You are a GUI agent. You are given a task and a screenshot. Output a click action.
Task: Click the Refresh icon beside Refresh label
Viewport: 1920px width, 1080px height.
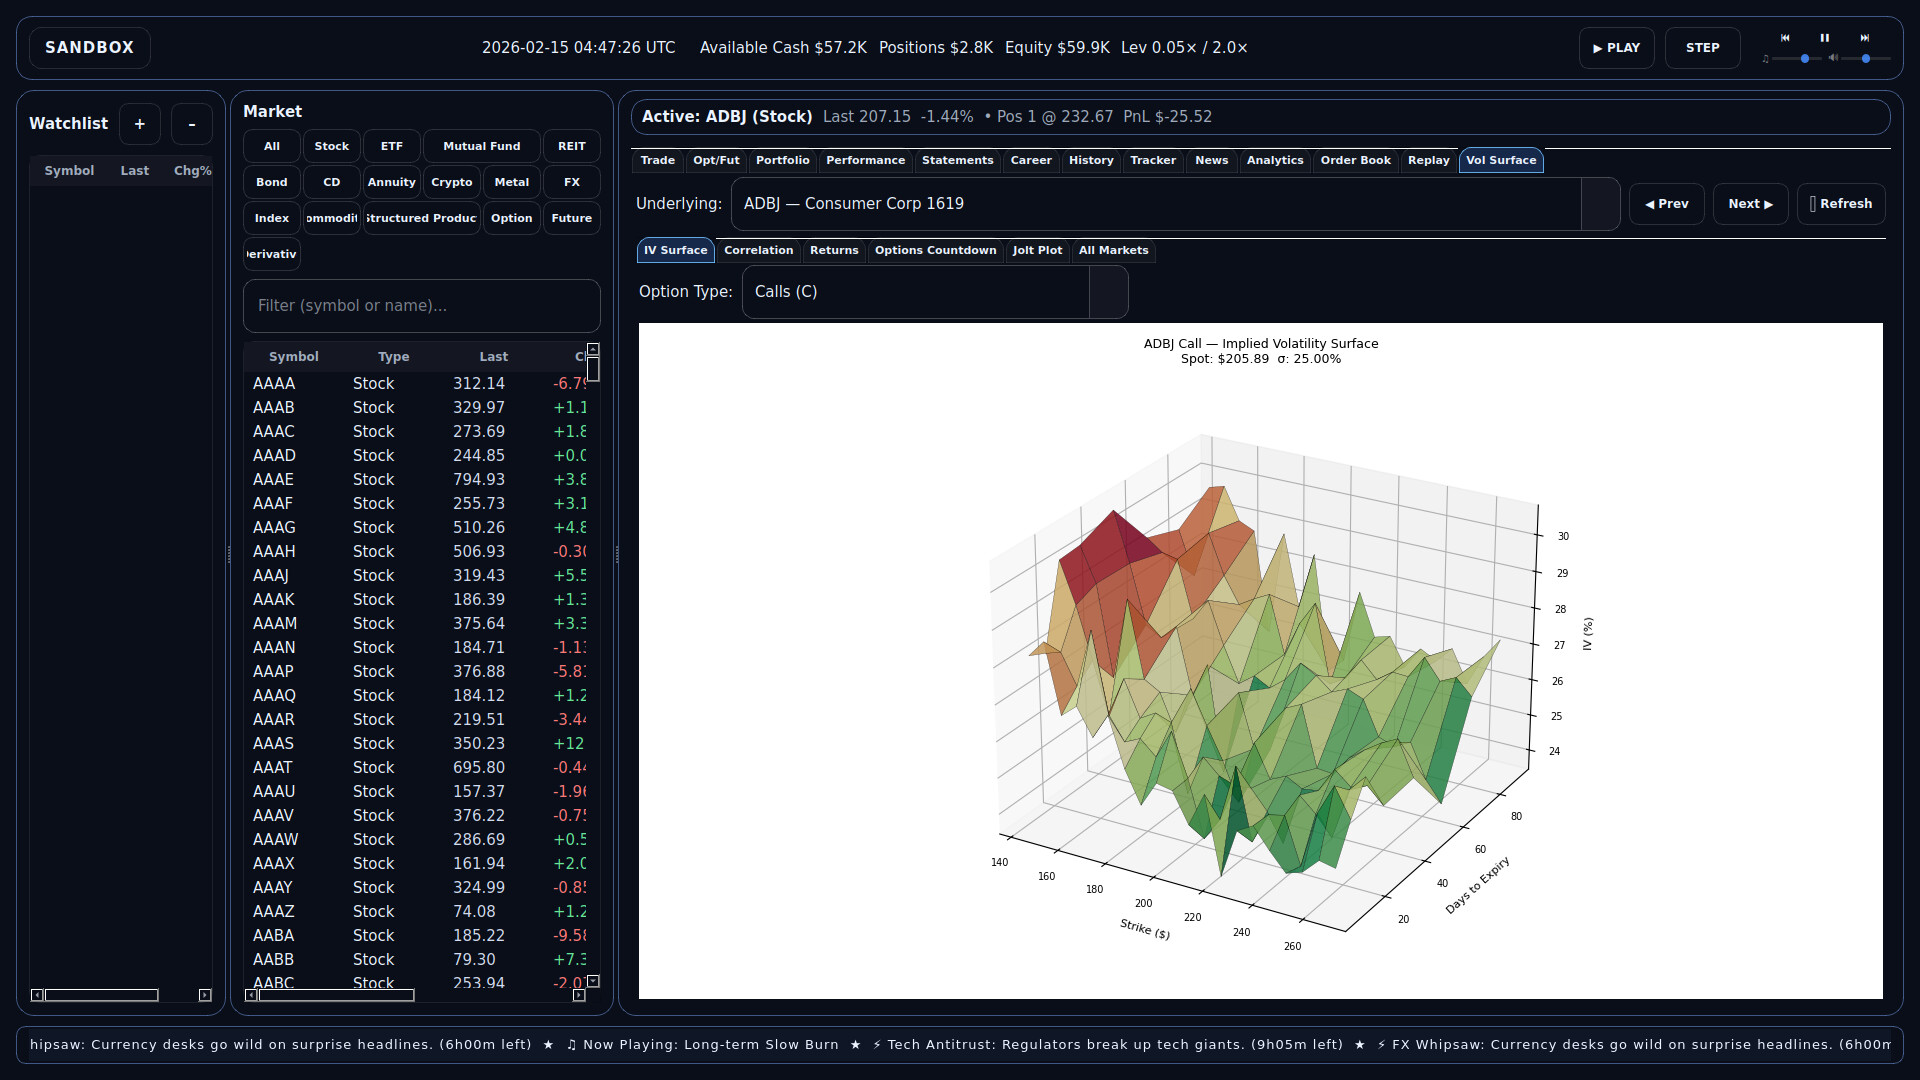(x=1814, y=203)
